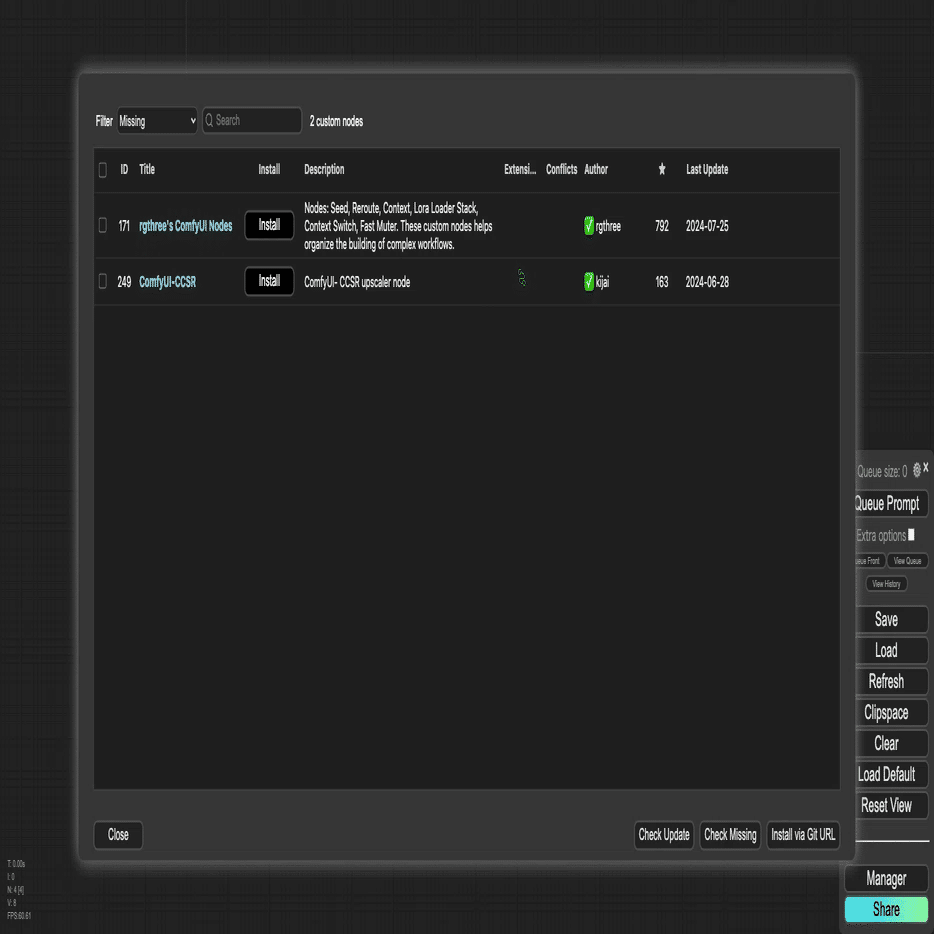Click the Load button in side panel

[x=891, y=650]
